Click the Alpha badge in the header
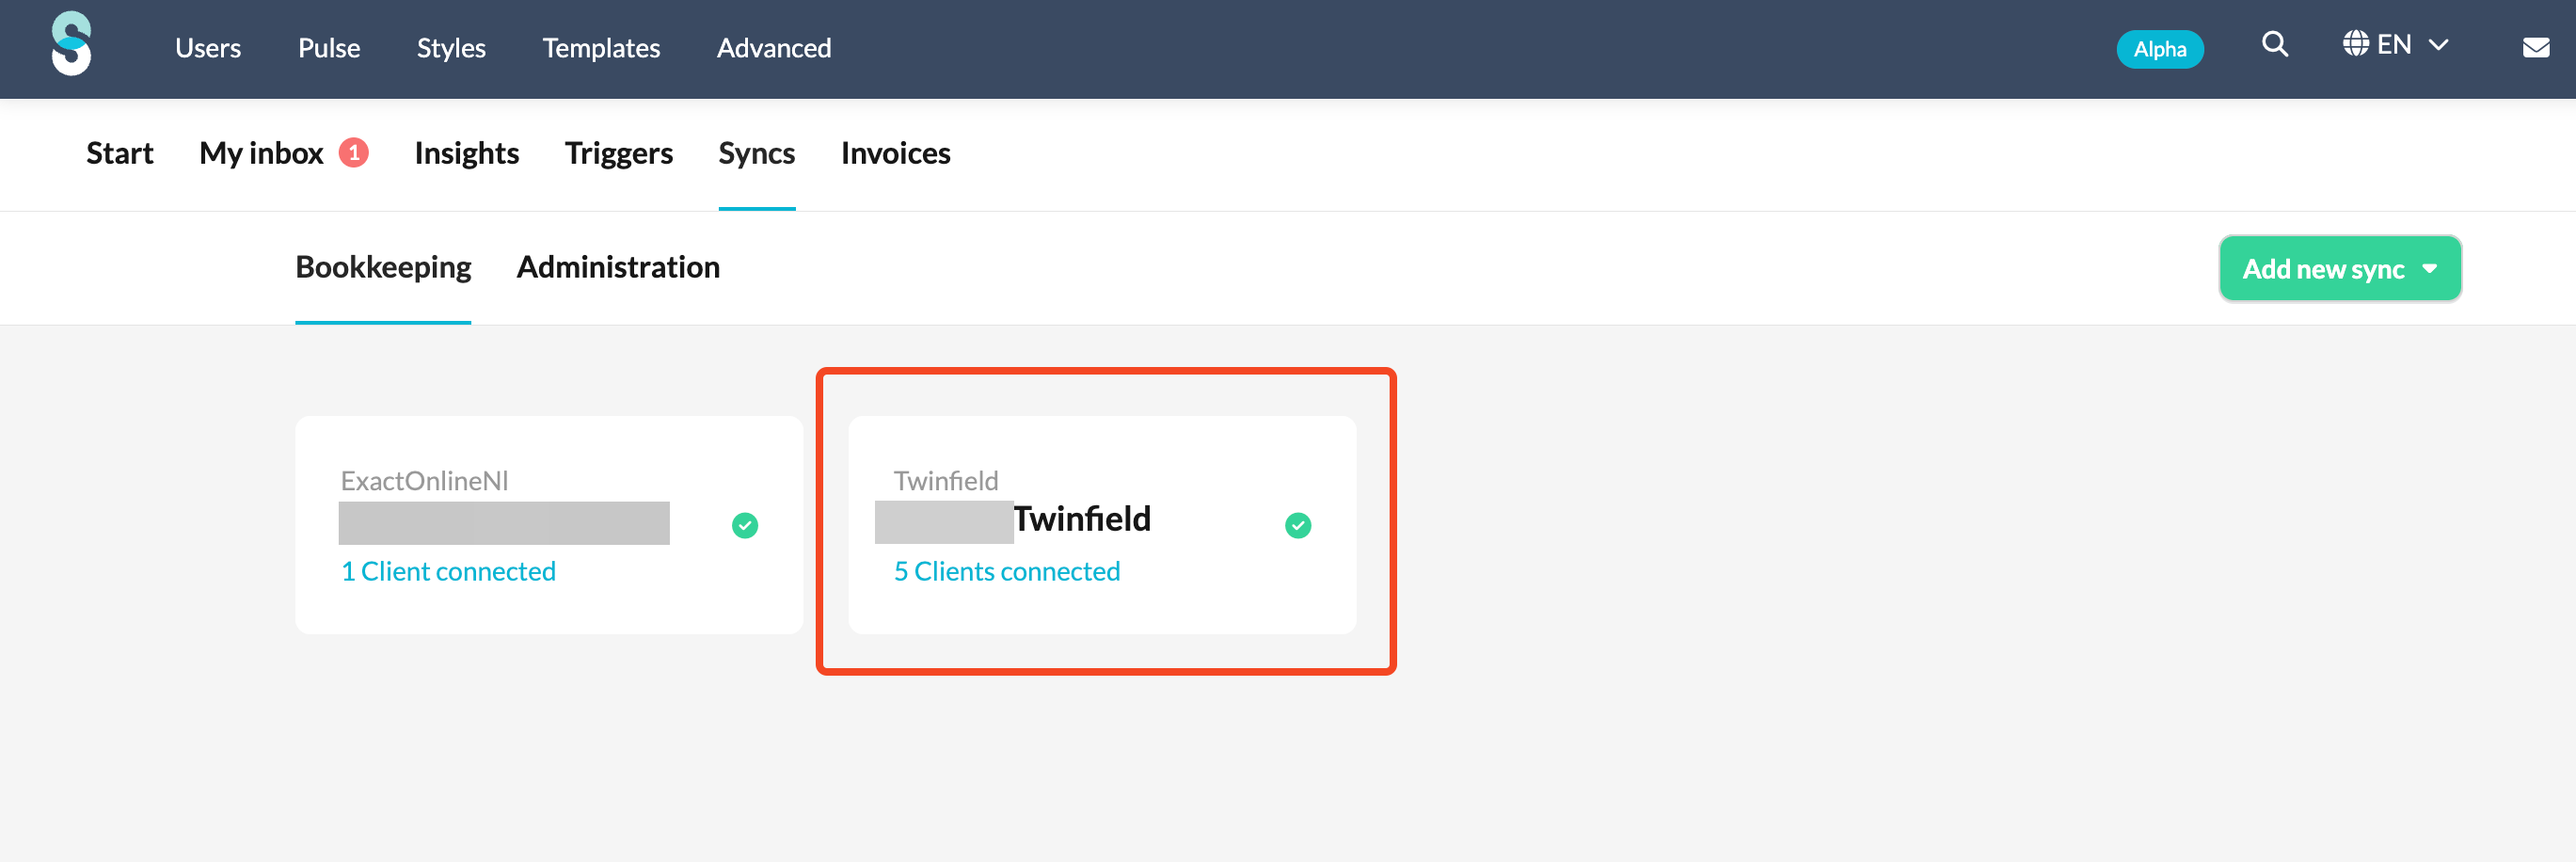This screenshot has height=862, width=2576. tap(2160, 49)
